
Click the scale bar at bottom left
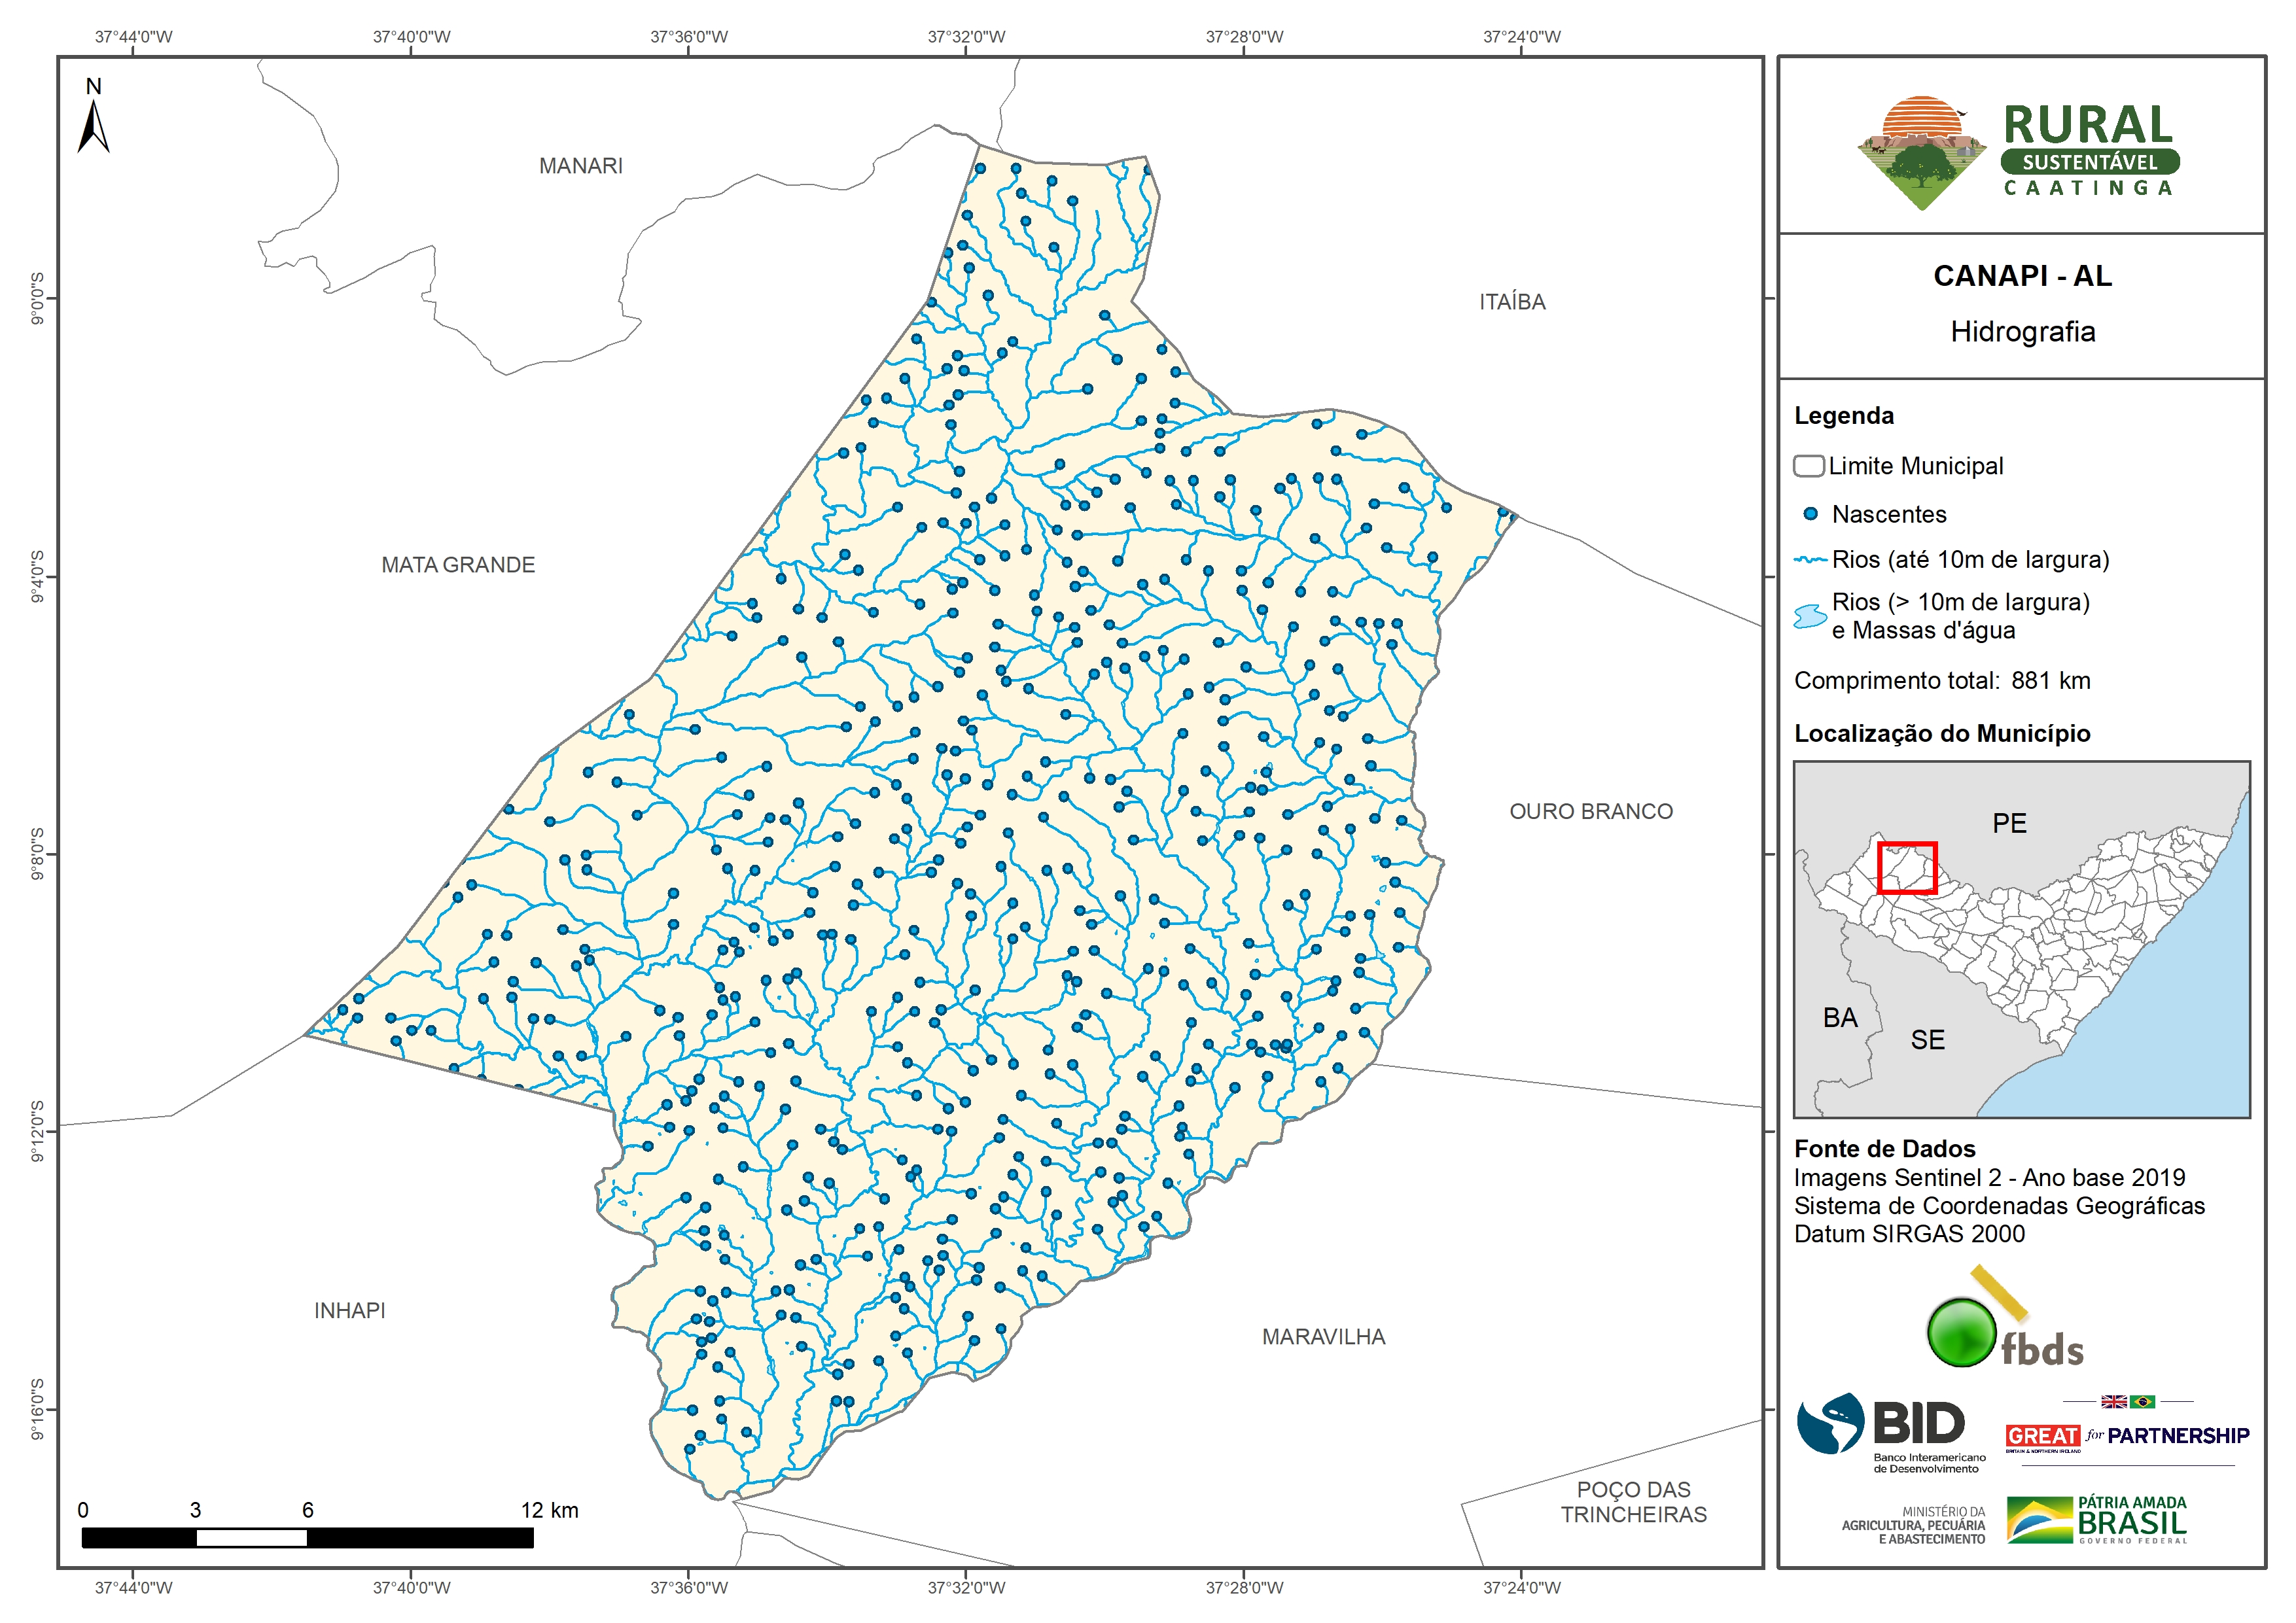pos(307,1537)
